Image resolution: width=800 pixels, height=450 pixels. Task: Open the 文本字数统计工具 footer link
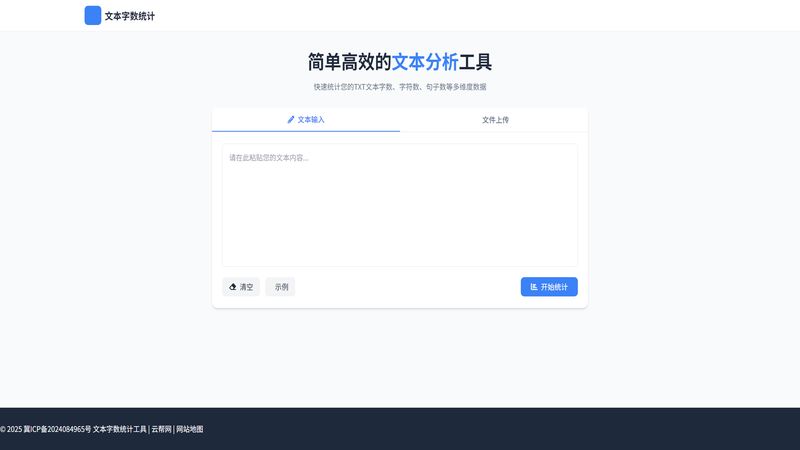(x=120, y=429)
